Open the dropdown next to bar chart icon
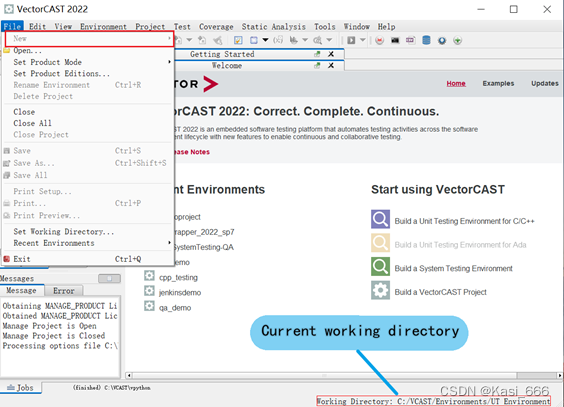Viewport: 564px width, 407px height. click(x=305, y=40)
